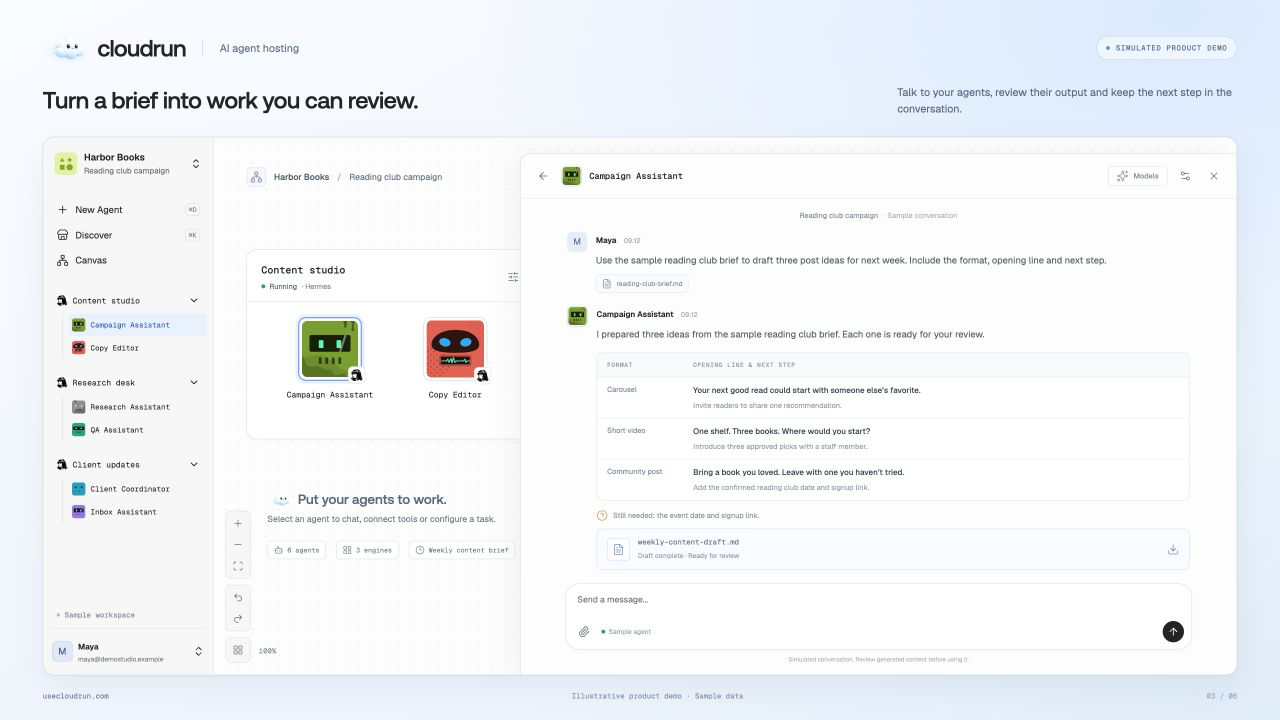1280x720 pixels.
Task: Focus the Send a message field
Action: [878, 600]
